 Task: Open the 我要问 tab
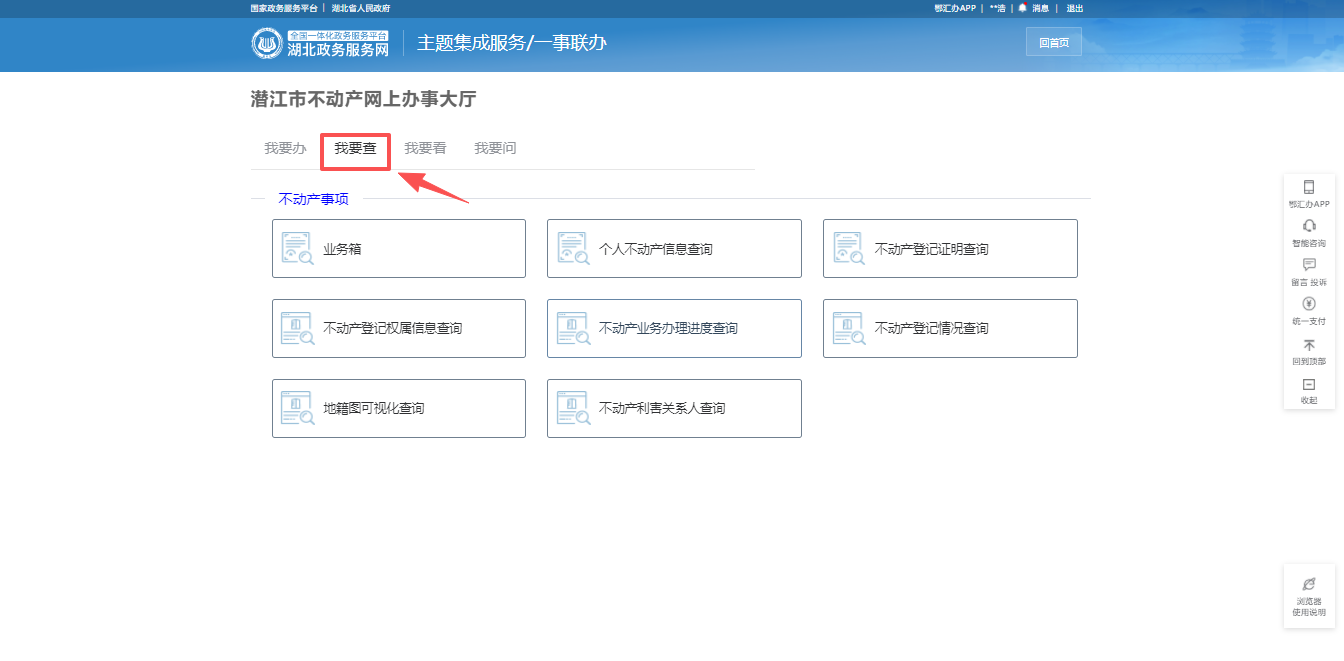click(495, 149)
